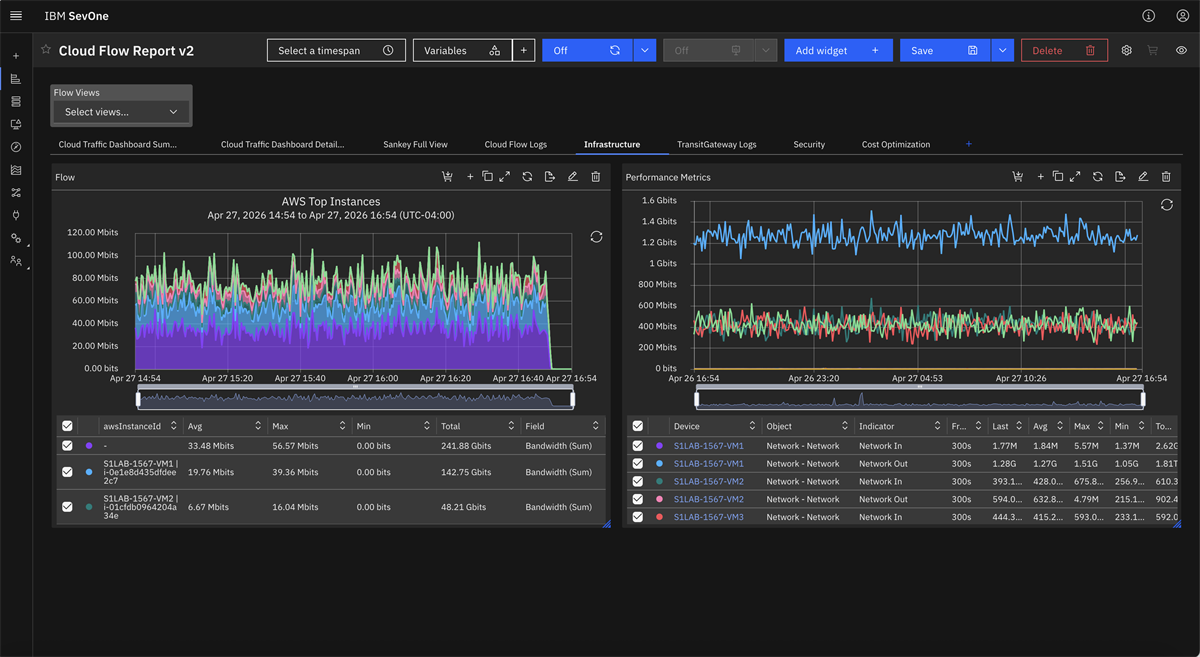1200x657 pixels.
Task: Expand the Flow widget to fullscreen
Action: [505, 177]
